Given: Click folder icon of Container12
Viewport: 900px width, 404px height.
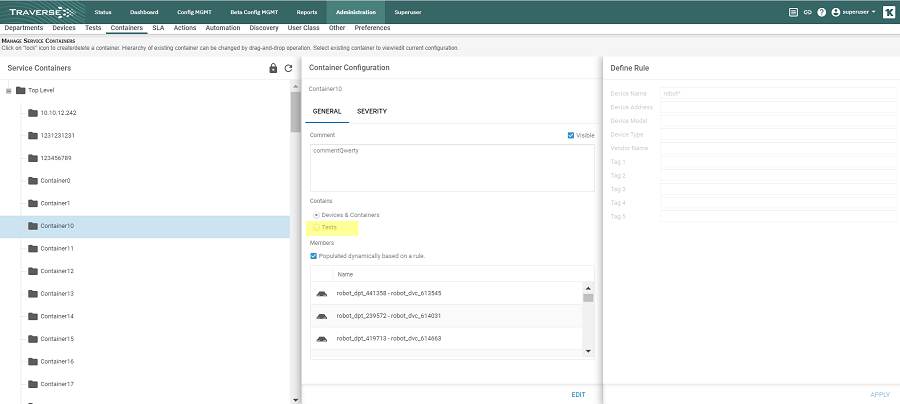Looking at the screenshot, I should pyautogui.click(x=33, y=271).
